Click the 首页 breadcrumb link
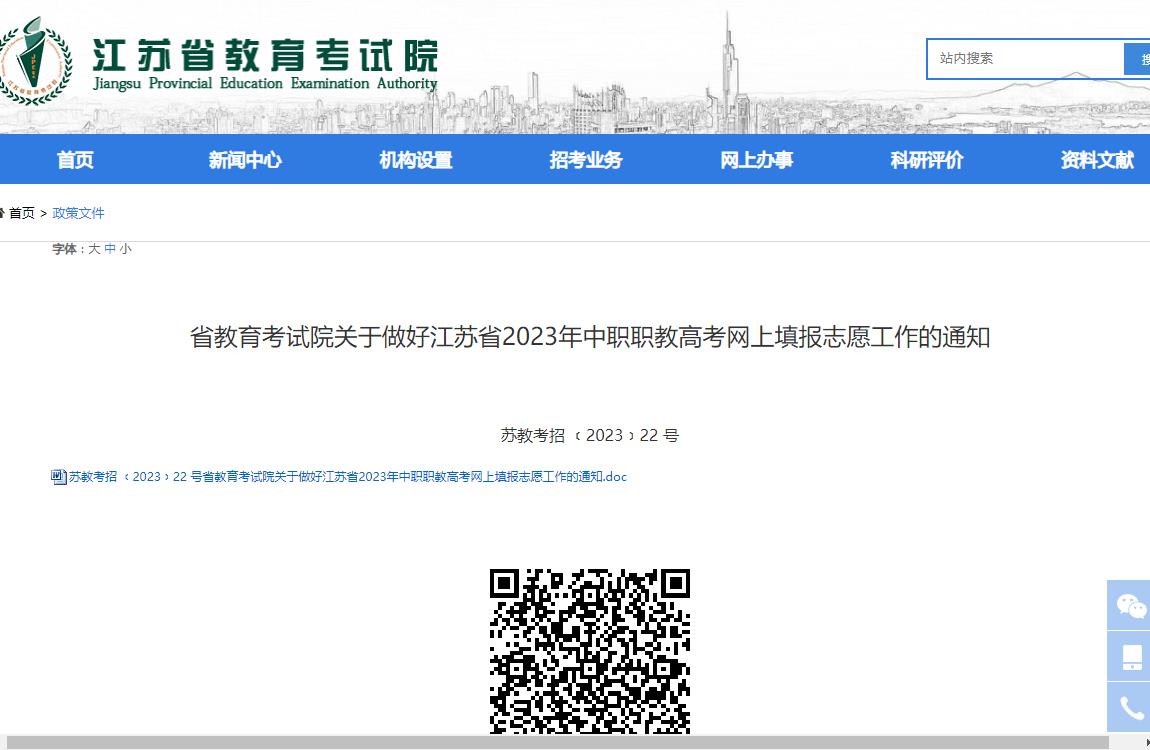This screenshot has width=1150, height=750. pyautogui.click(x=21, y=213)
